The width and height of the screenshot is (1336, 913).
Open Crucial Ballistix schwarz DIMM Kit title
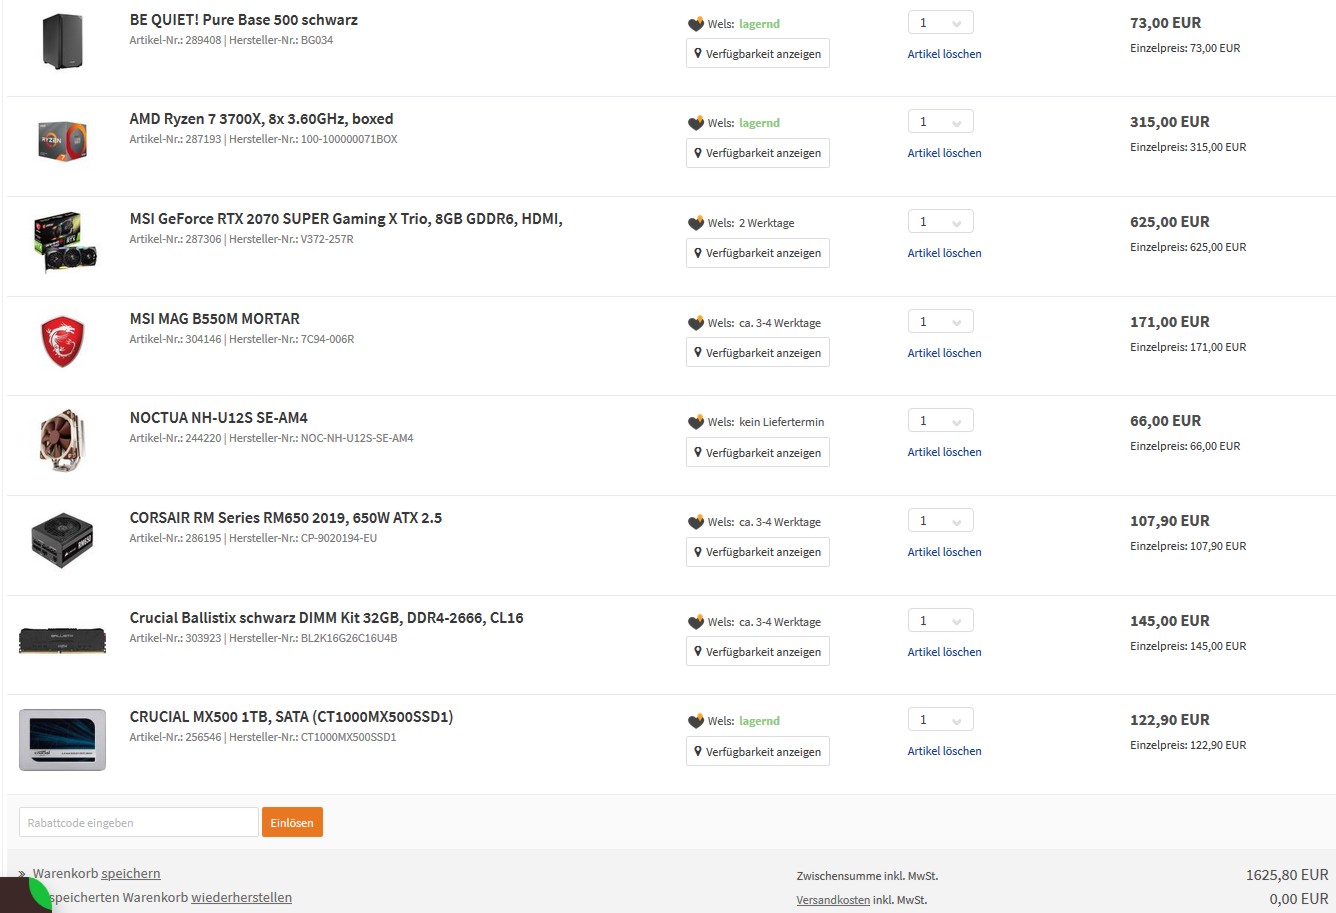[x=326, y=618]
